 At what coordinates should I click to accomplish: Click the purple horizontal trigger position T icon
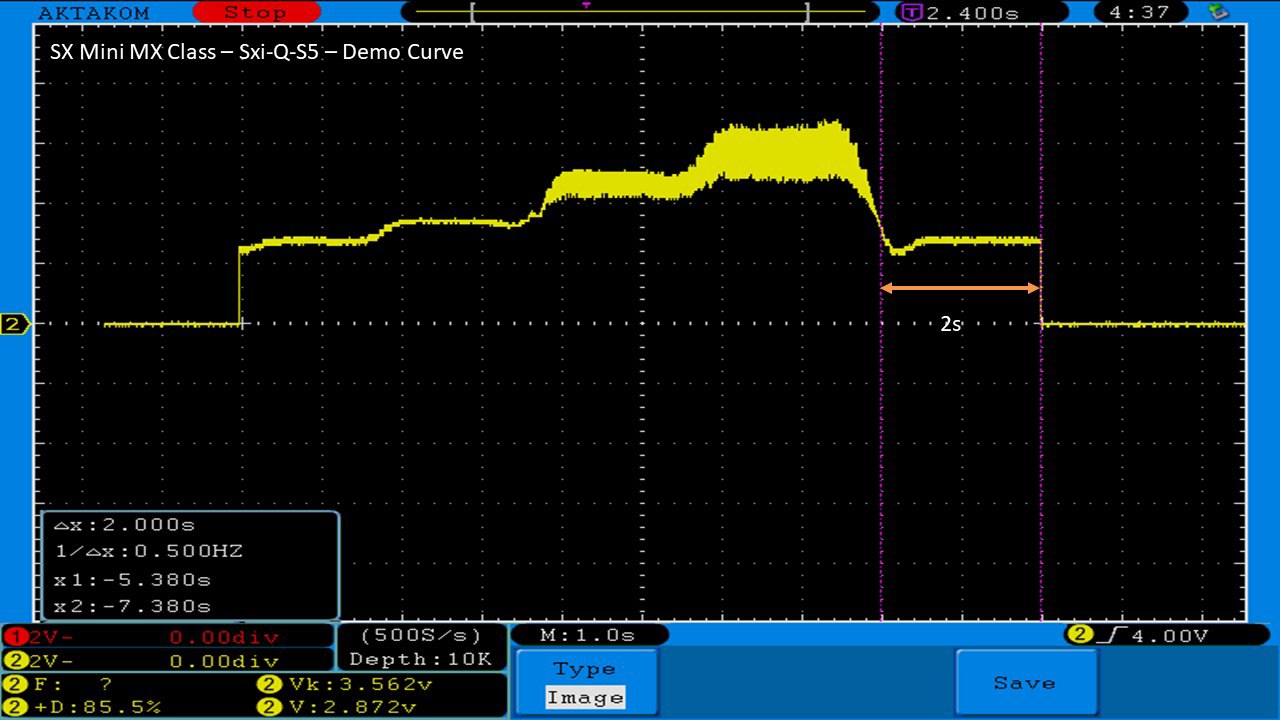pos(911,13)
